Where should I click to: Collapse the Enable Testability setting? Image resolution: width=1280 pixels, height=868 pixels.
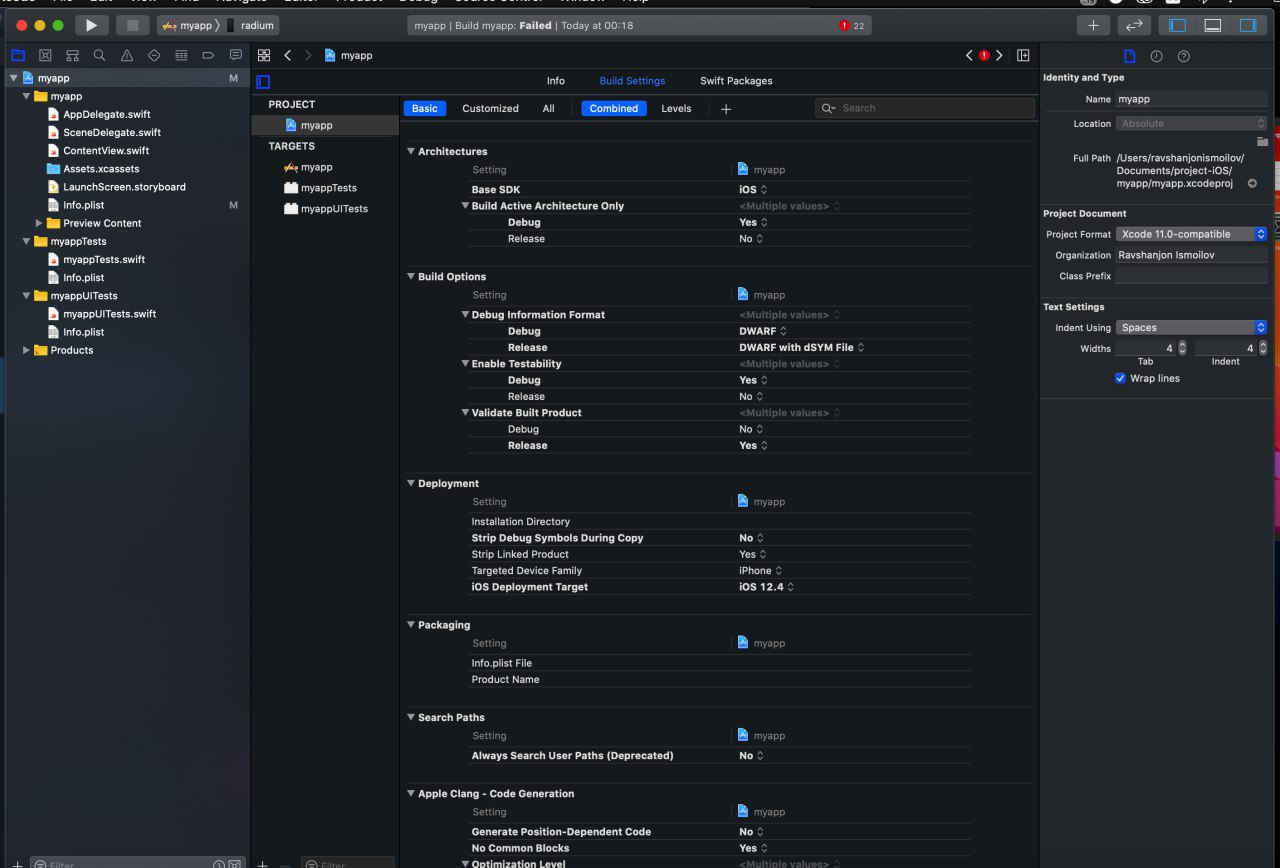point(465,364)
